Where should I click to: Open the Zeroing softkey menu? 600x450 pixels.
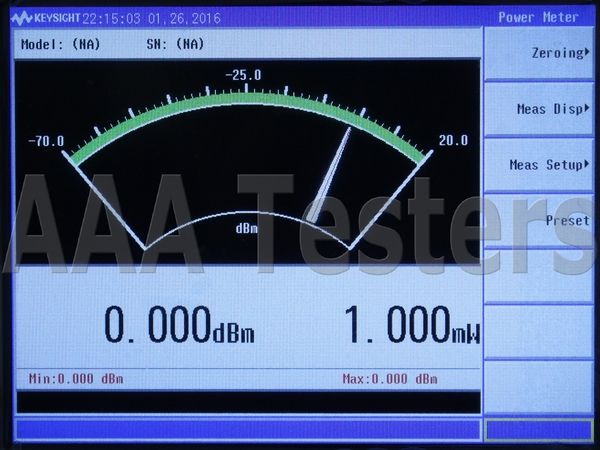539,53
